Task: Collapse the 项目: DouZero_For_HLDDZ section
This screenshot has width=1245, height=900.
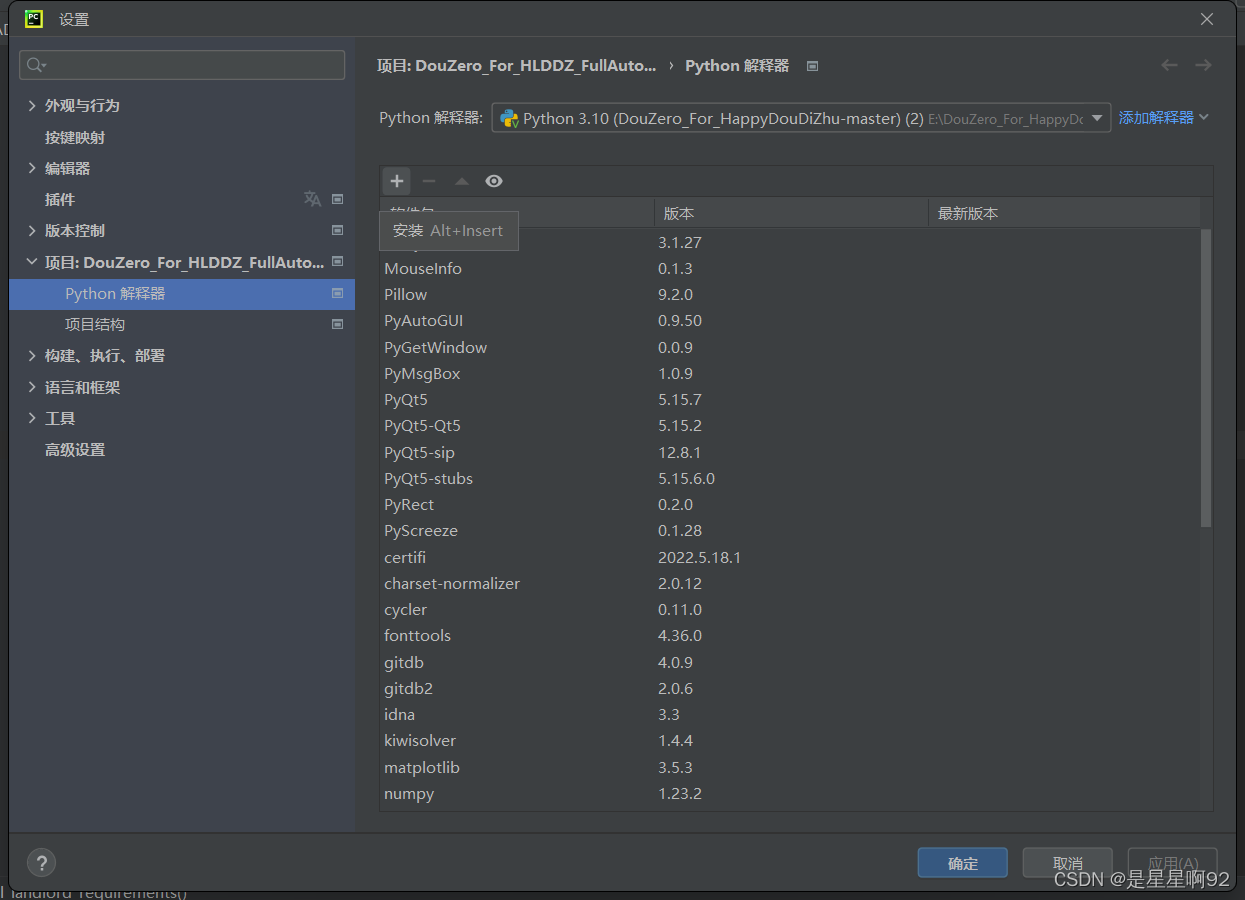Action: point(32,262)
